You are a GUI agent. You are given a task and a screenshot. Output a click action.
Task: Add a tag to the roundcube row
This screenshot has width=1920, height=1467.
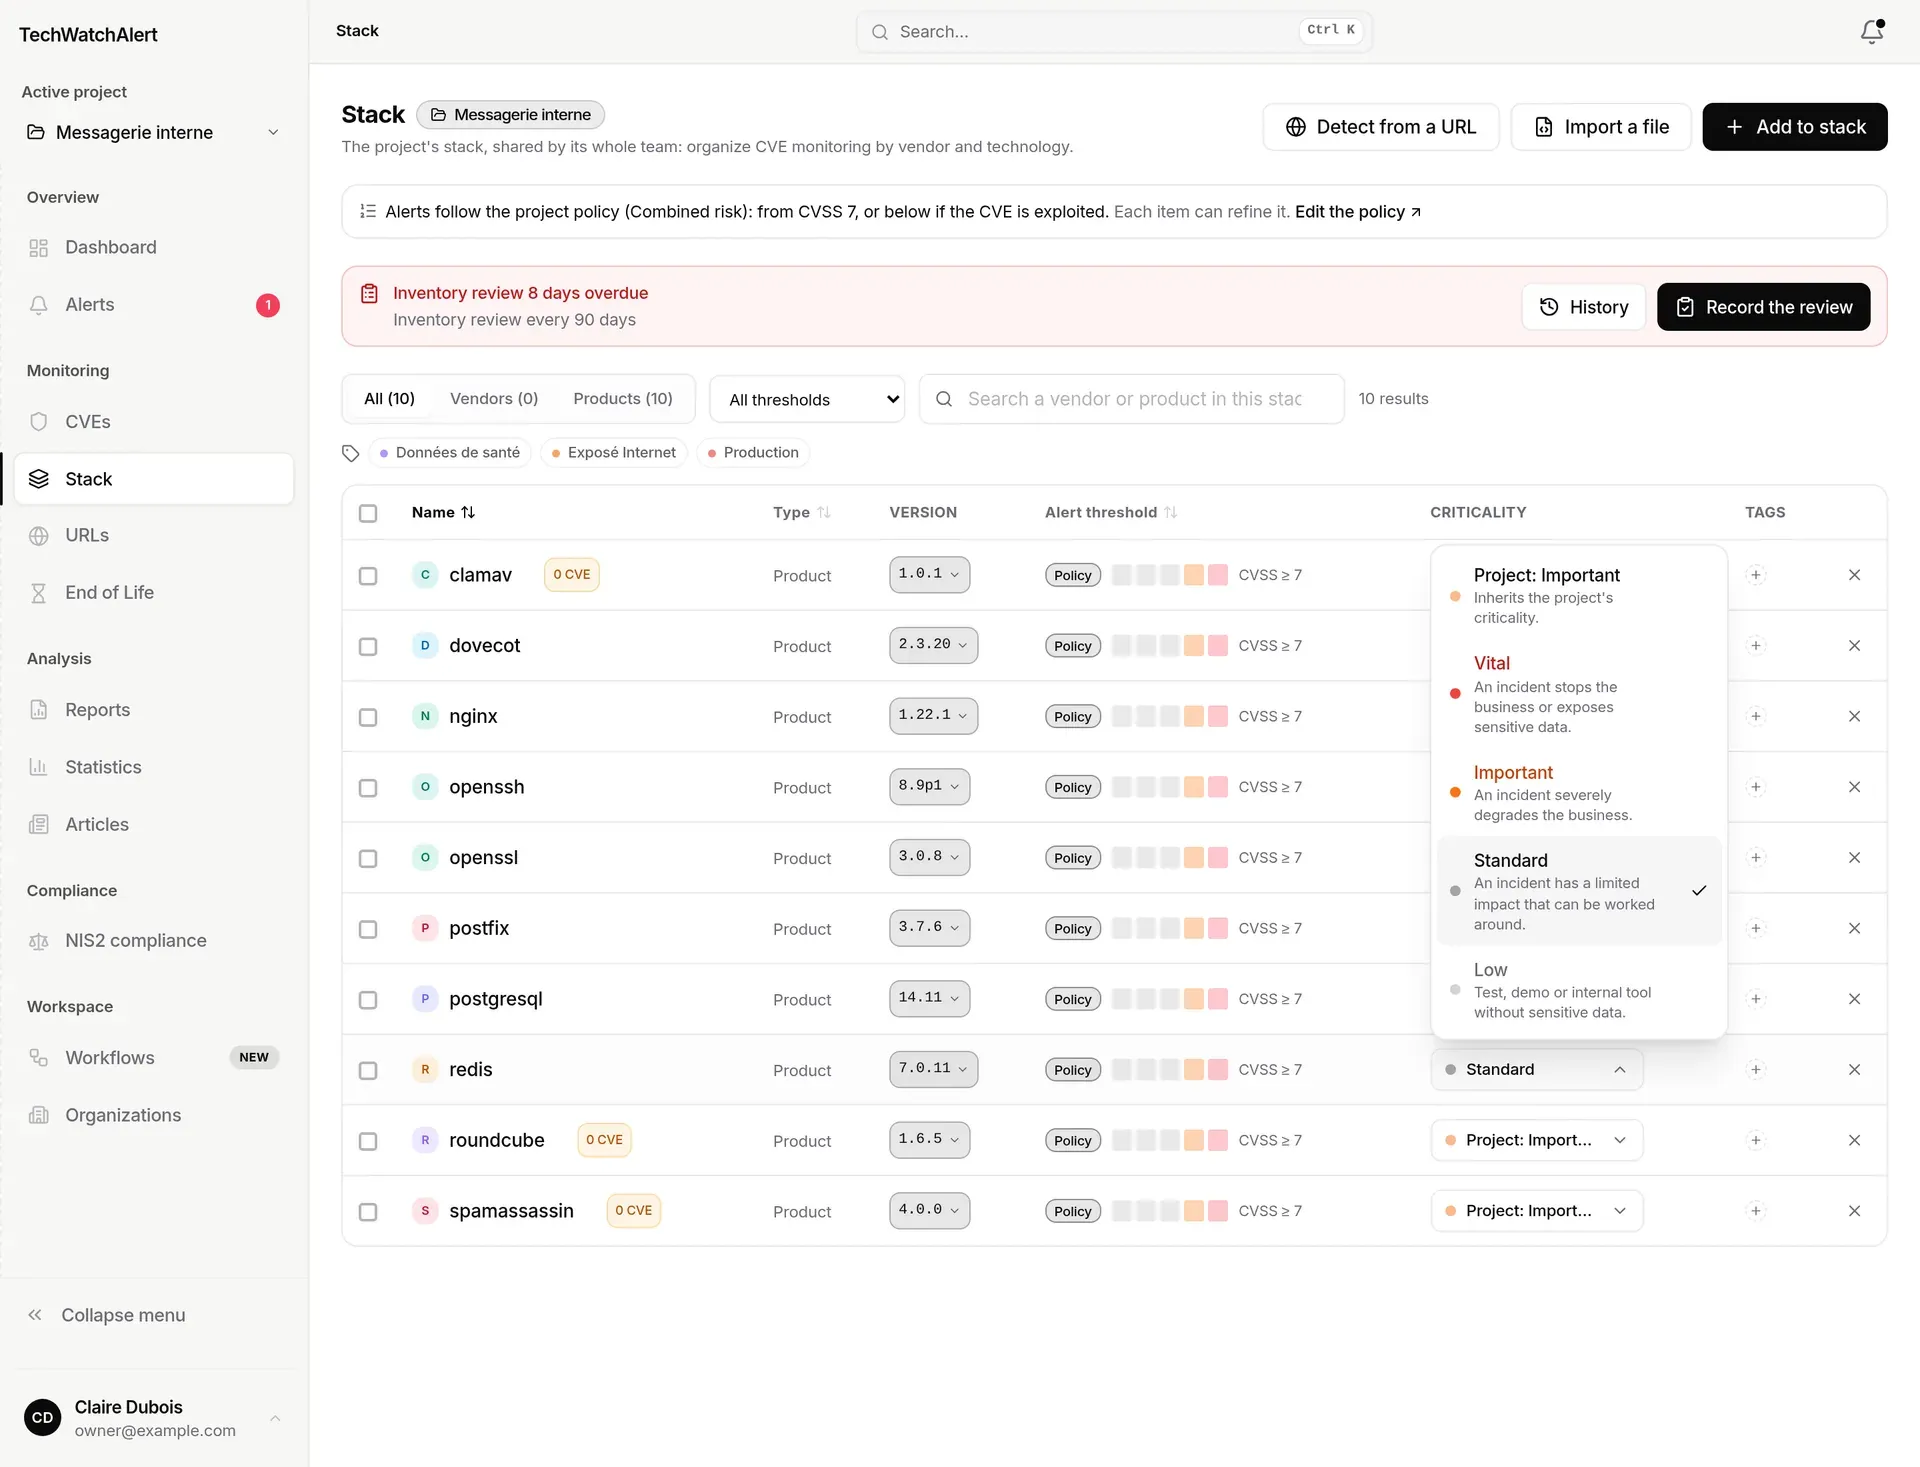click(x=1755, y=1141)
